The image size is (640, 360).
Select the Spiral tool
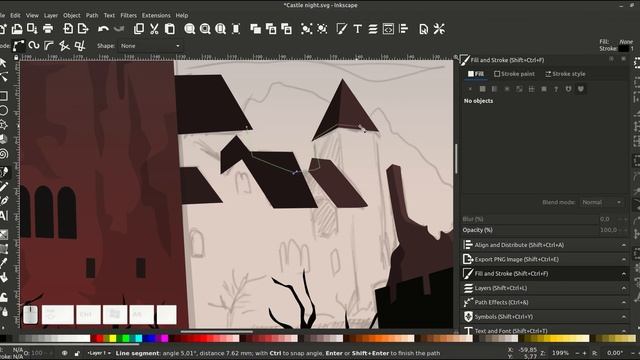[x=4, y=154]
